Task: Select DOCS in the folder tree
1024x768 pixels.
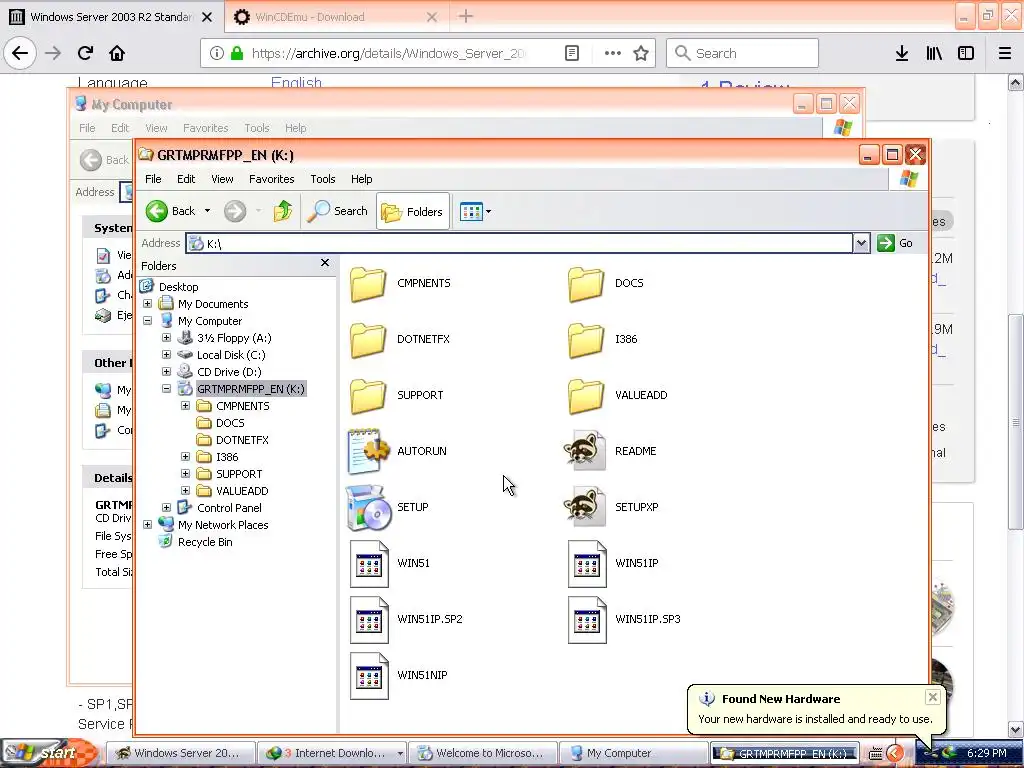Action: [x=230, y=423]
